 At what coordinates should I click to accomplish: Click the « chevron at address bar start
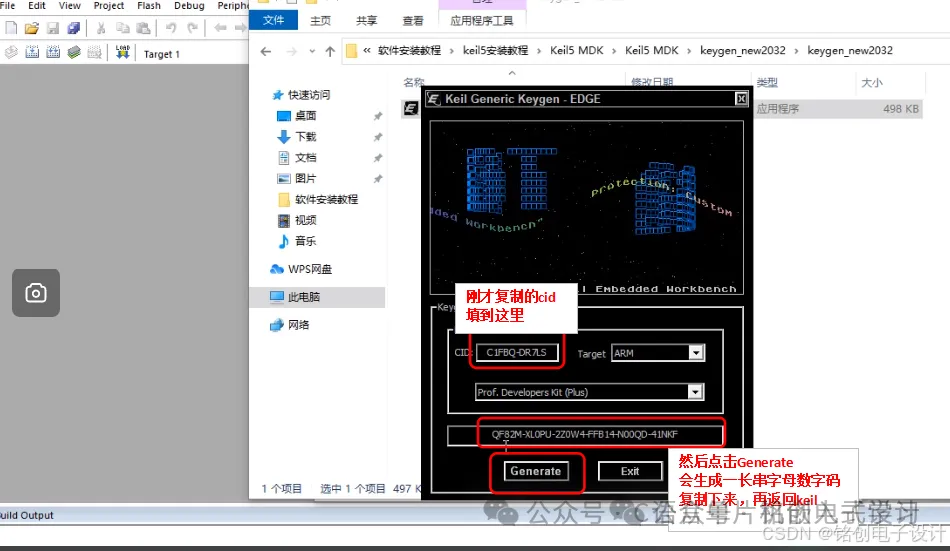pyautogui.click(x=367, y=50)
